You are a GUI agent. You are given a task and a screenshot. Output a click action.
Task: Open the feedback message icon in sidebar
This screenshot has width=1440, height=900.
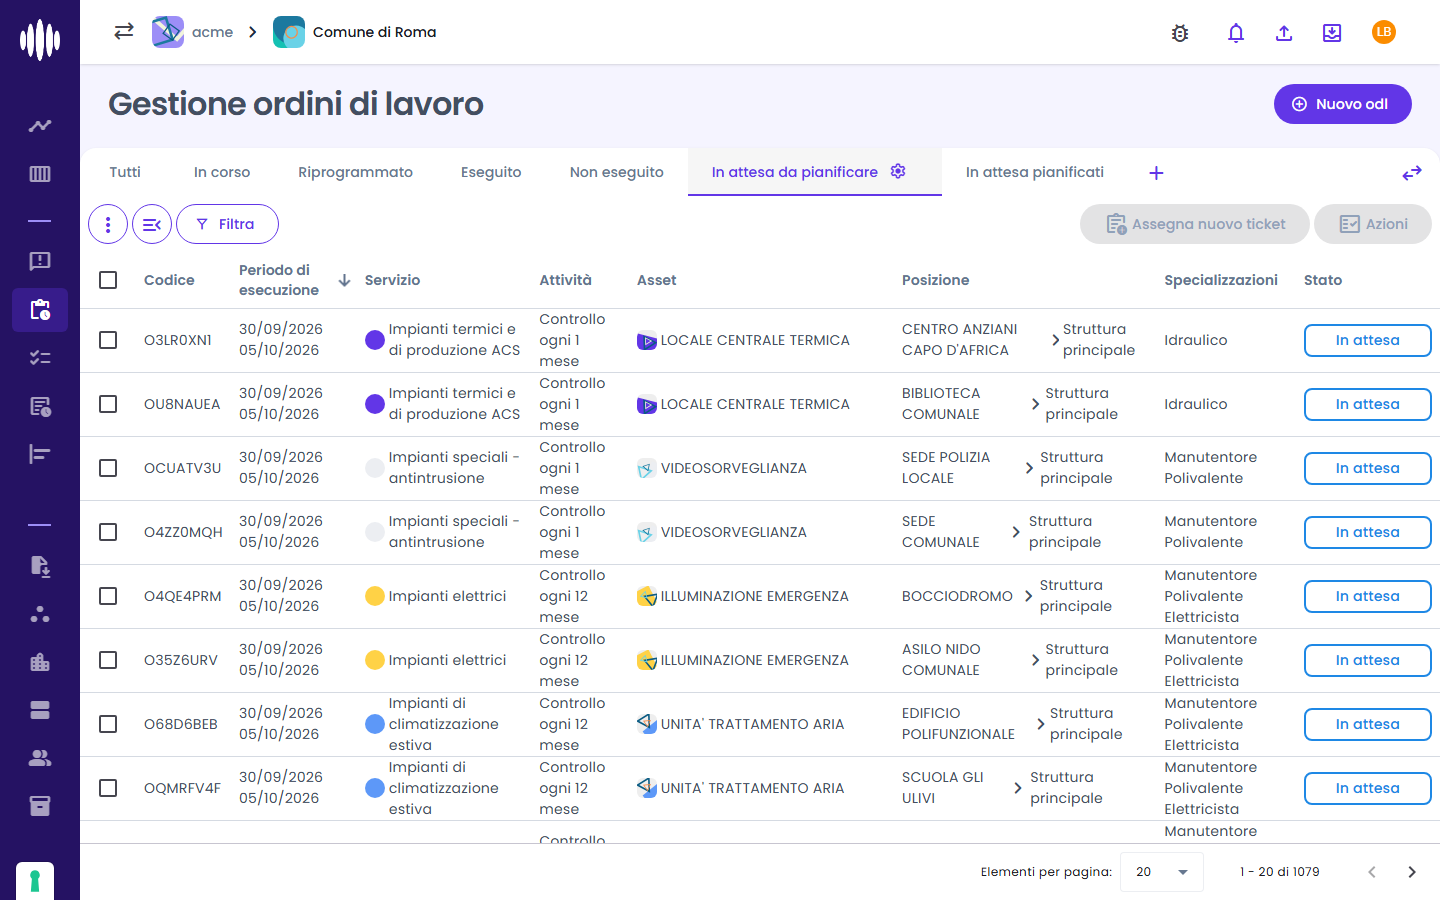pyautogui.click(x=40, y=261)
